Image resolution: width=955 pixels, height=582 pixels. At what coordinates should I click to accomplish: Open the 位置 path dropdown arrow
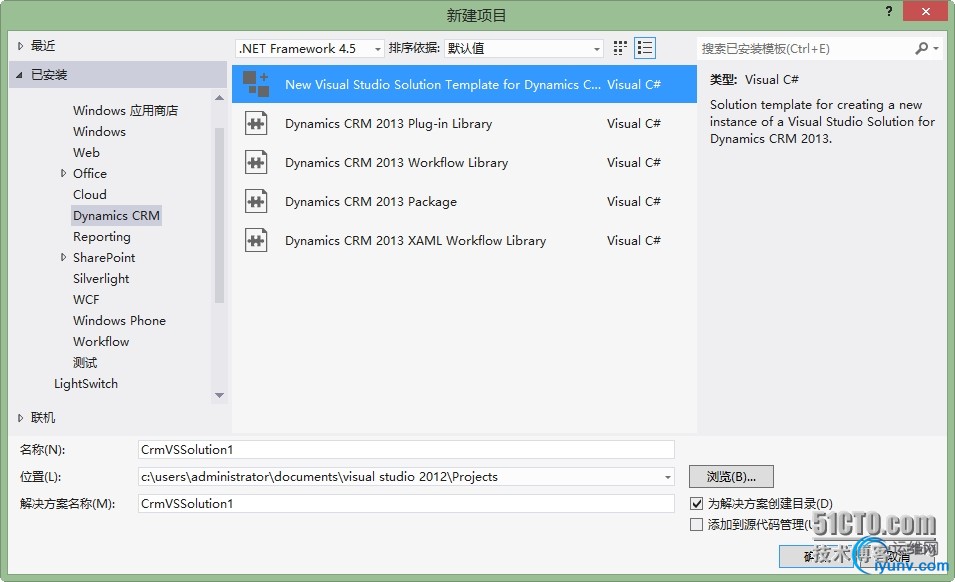668,477
